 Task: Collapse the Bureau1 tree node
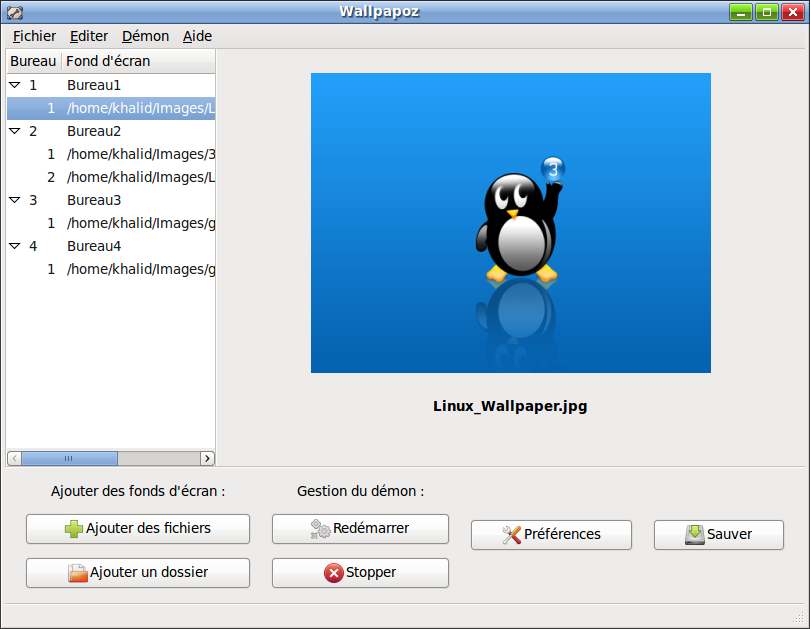coord(15,85)
